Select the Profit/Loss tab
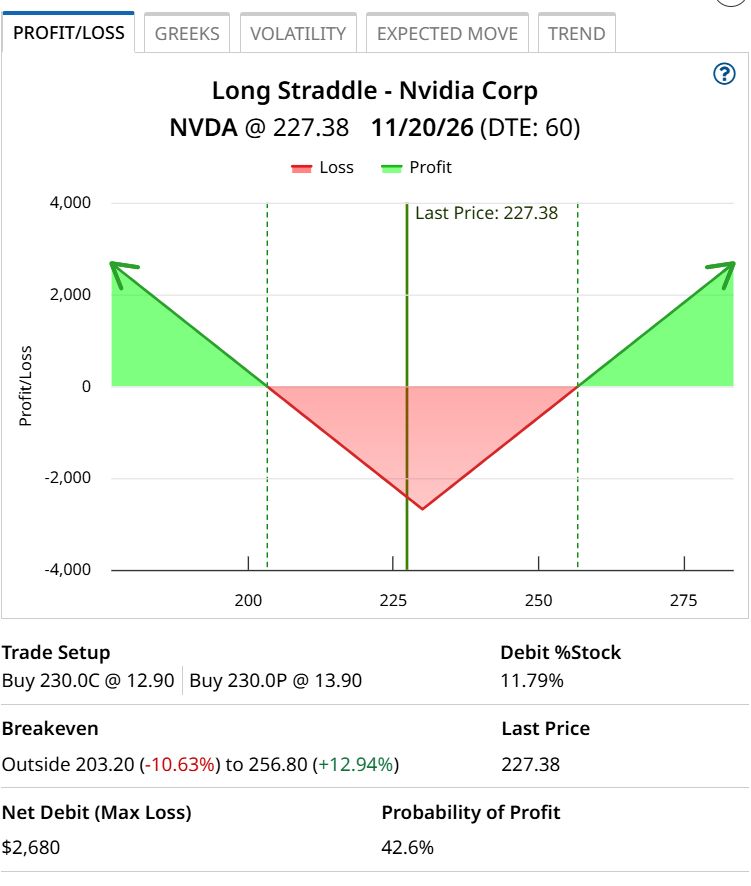The height and width of the screenshot is (886, 751). click(68, 32)
